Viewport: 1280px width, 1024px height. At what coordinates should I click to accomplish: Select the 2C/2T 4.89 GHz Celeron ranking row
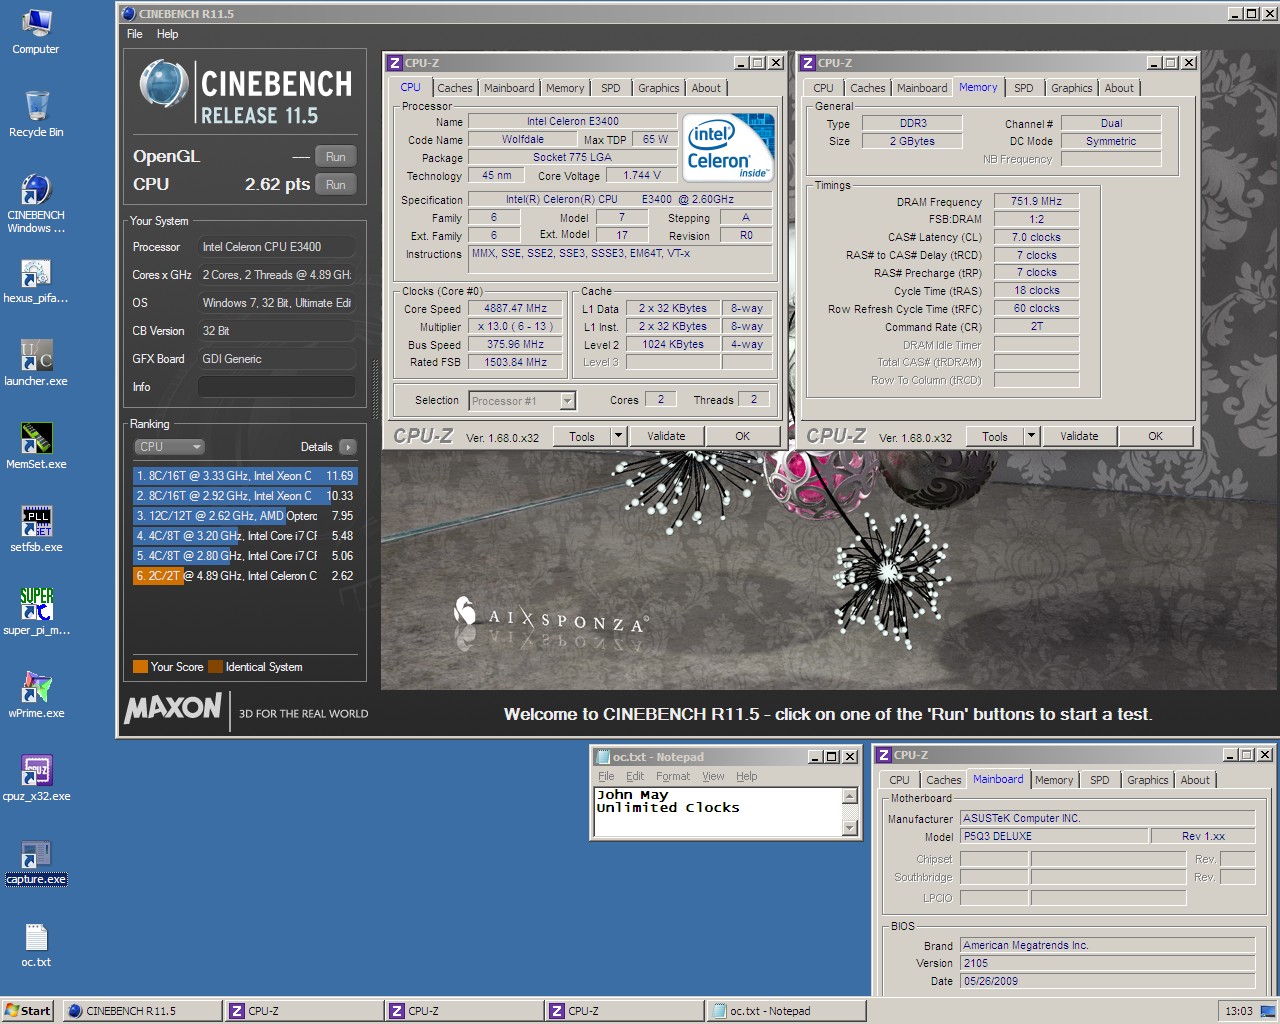245,576
